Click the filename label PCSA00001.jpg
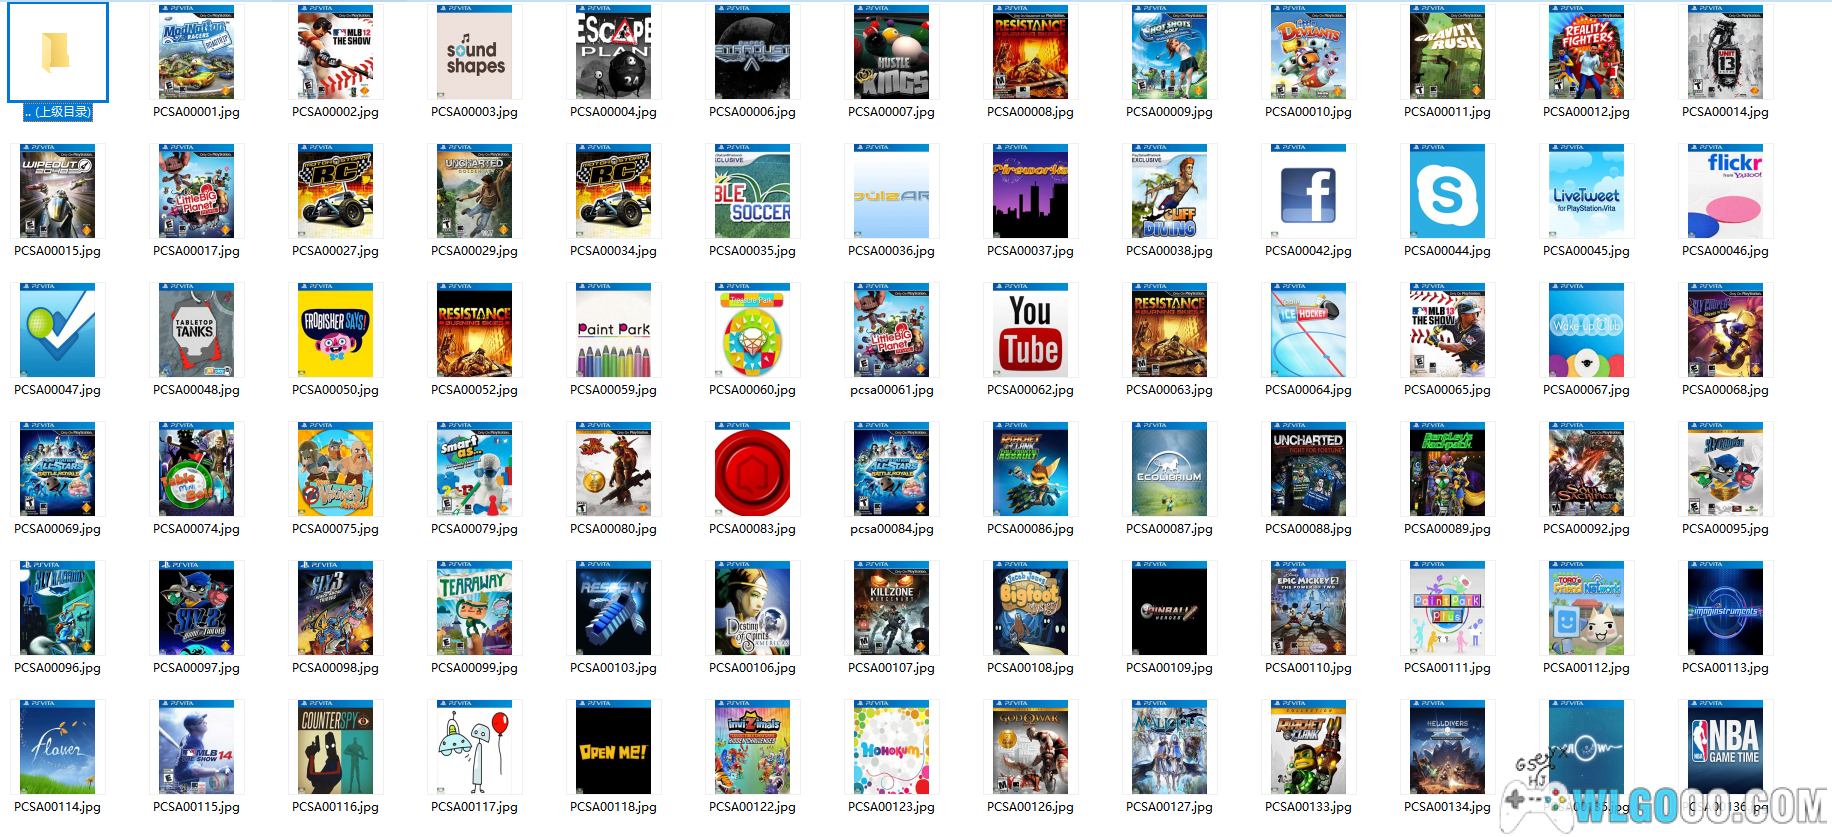 pyautogui.click(x=196, y=112)
